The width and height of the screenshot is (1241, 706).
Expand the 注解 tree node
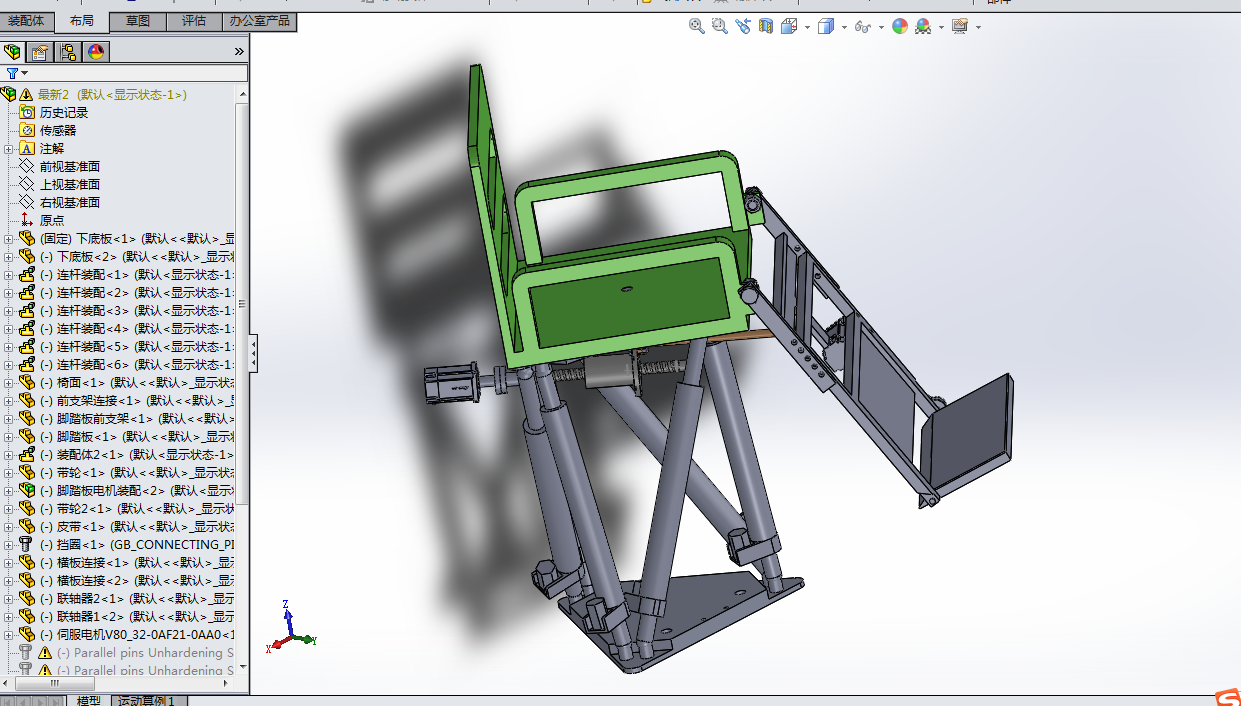pyautogui.click(x=9, y=149)
